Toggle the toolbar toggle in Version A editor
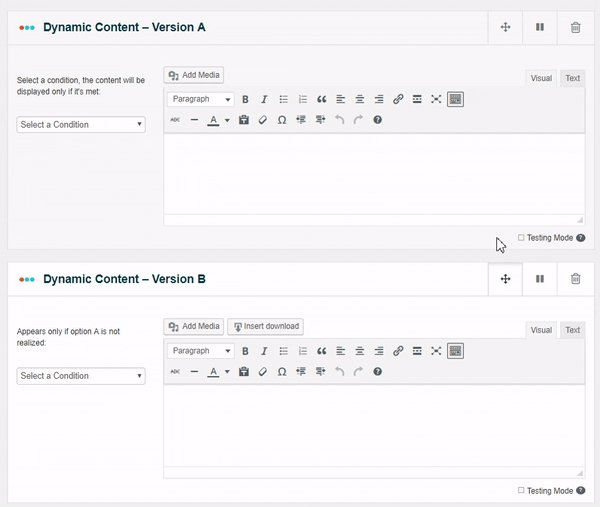The width and height of the screenshot is (600, 507). pos(455,99)
